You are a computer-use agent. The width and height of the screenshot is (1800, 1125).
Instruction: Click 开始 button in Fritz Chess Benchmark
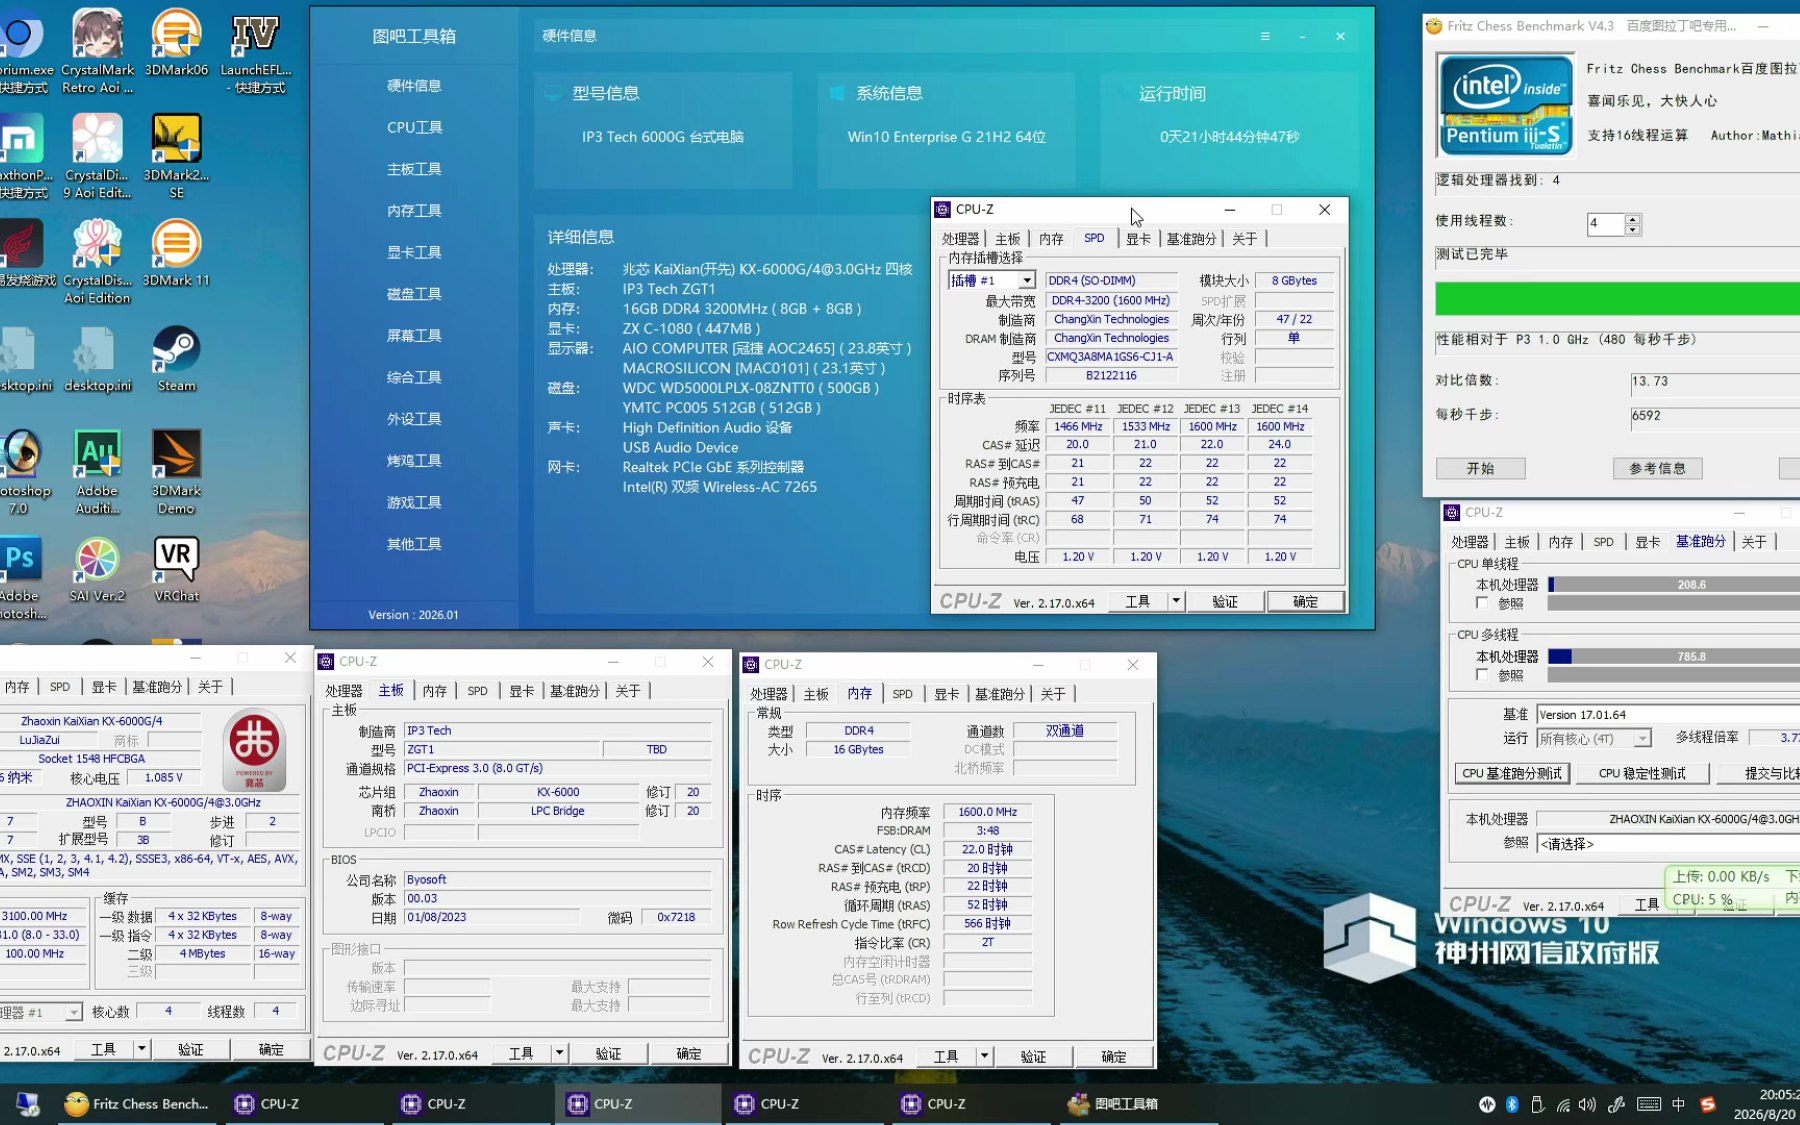point(1481,468)
